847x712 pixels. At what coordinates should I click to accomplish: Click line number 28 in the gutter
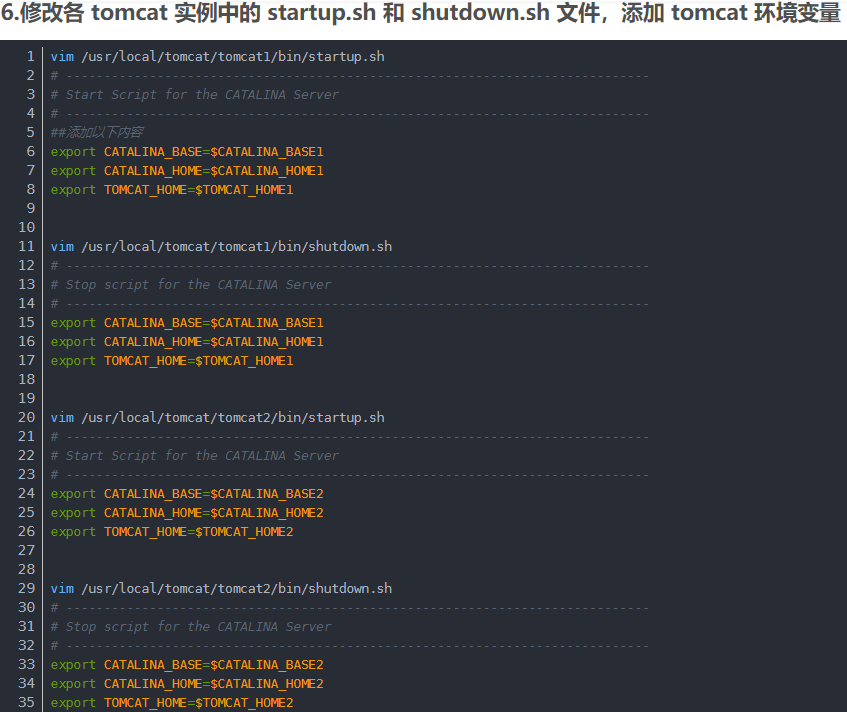(x=26, y=569)
